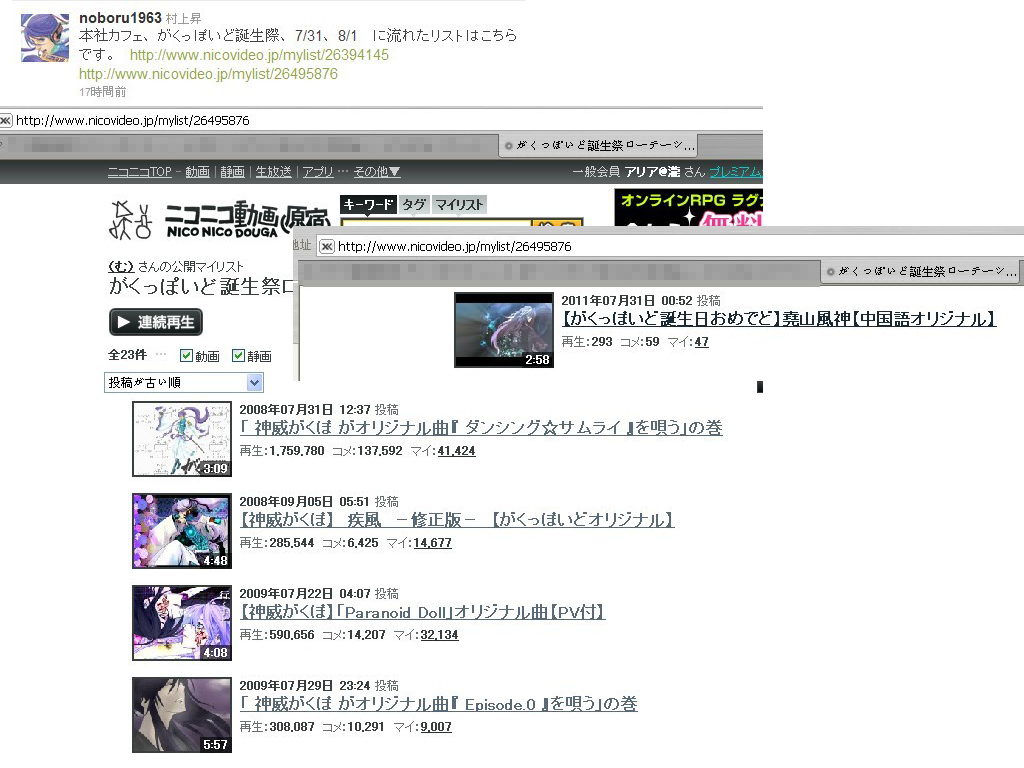The image size is (1024, 768).
Task: Click 全23件 item count text
Action: [x=127, y=355]
